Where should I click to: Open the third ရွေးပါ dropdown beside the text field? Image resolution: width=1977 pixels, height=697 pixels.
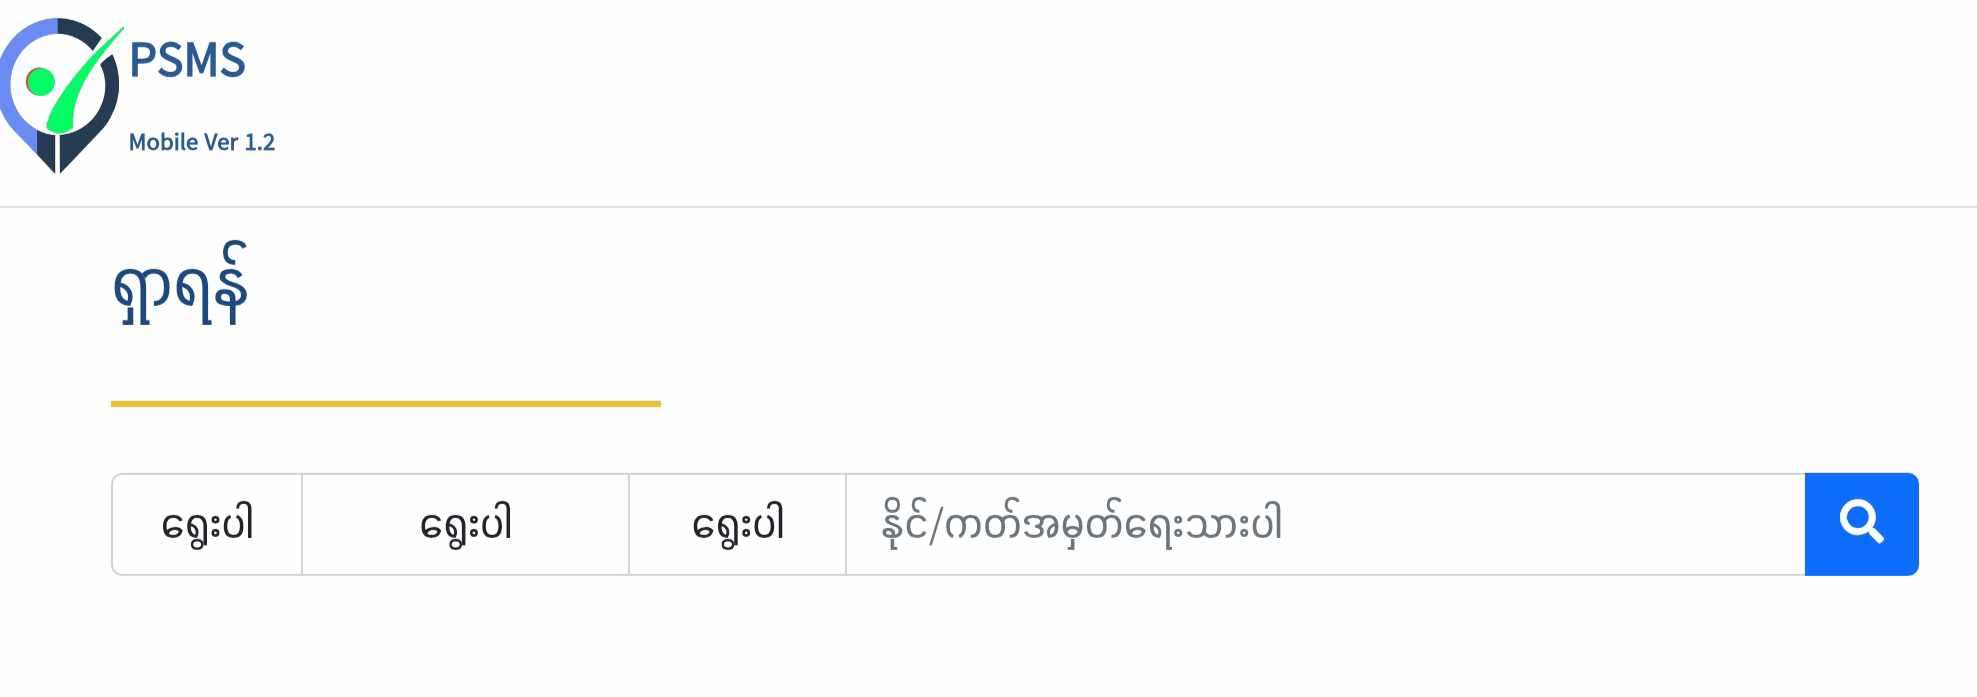[737, 524]
